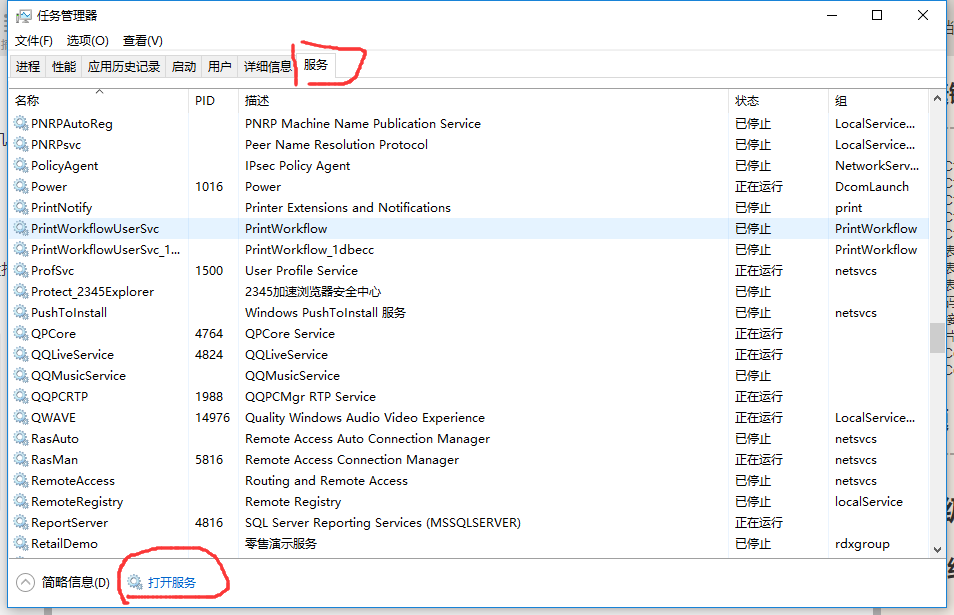Click the PushToInstall service icon

point(22,312)
